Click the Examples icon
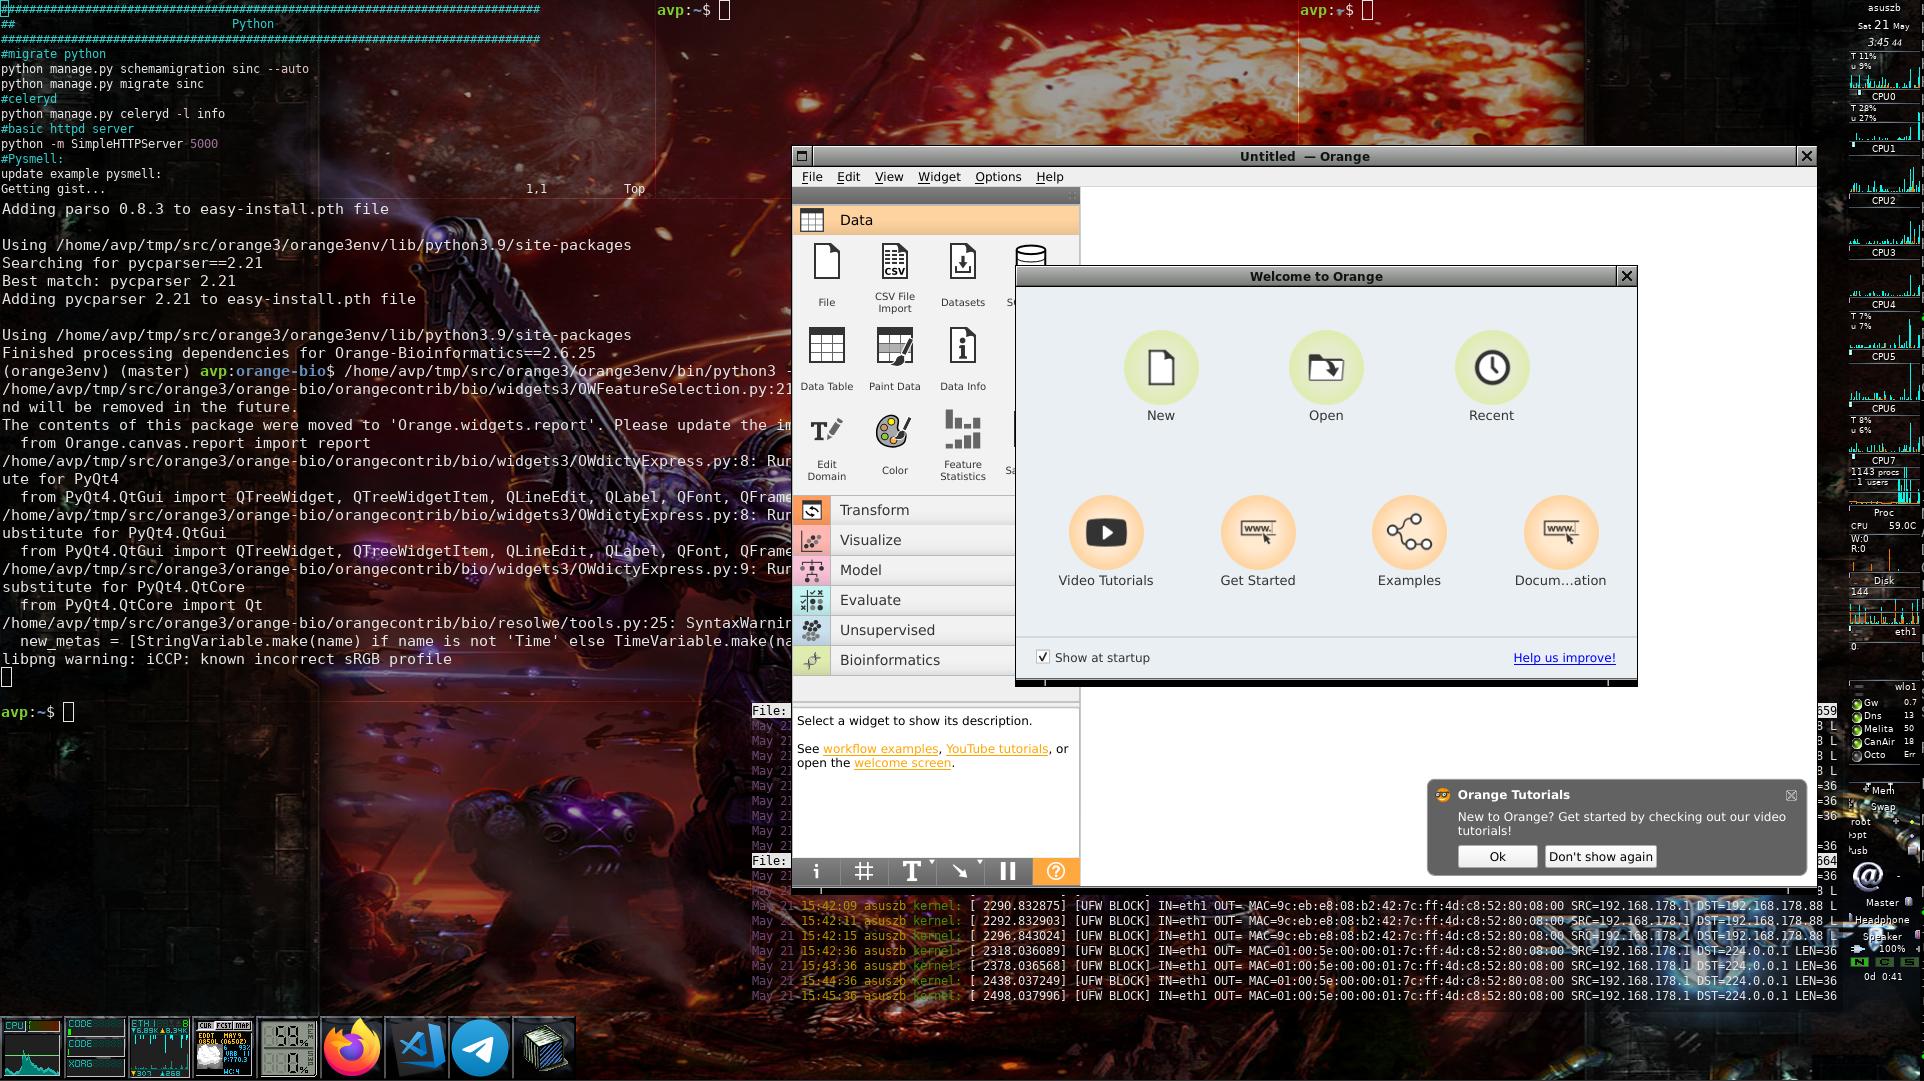The width and height of the screenshot is (1924, 1081). click(1408, 533)
